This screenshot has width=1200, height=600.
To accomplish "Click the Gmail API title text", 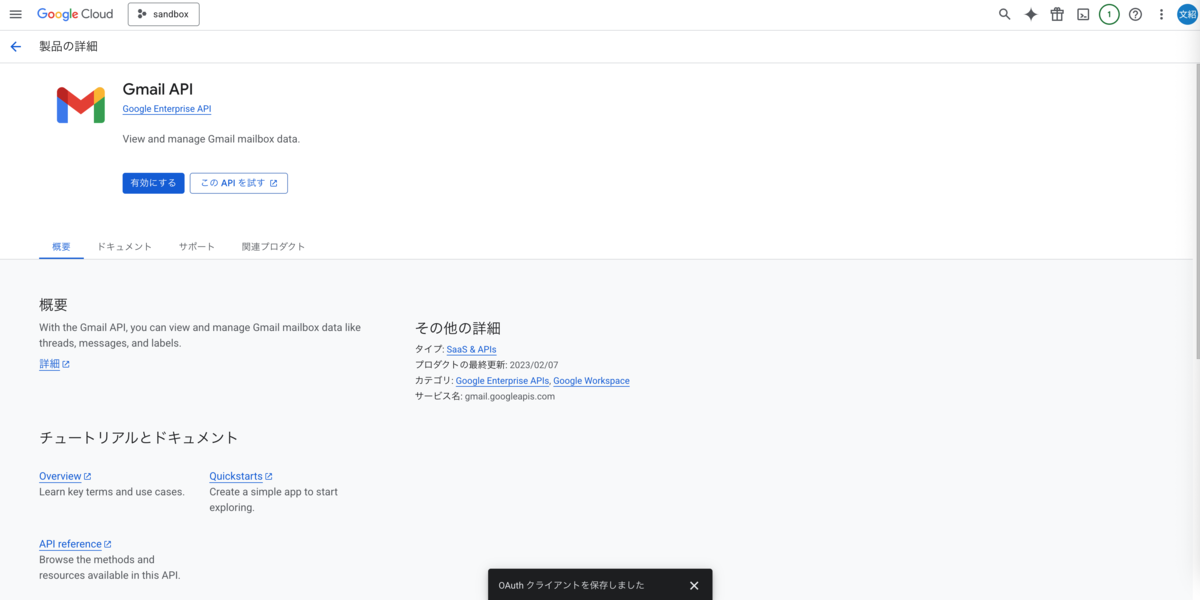I will click(158, 89).
